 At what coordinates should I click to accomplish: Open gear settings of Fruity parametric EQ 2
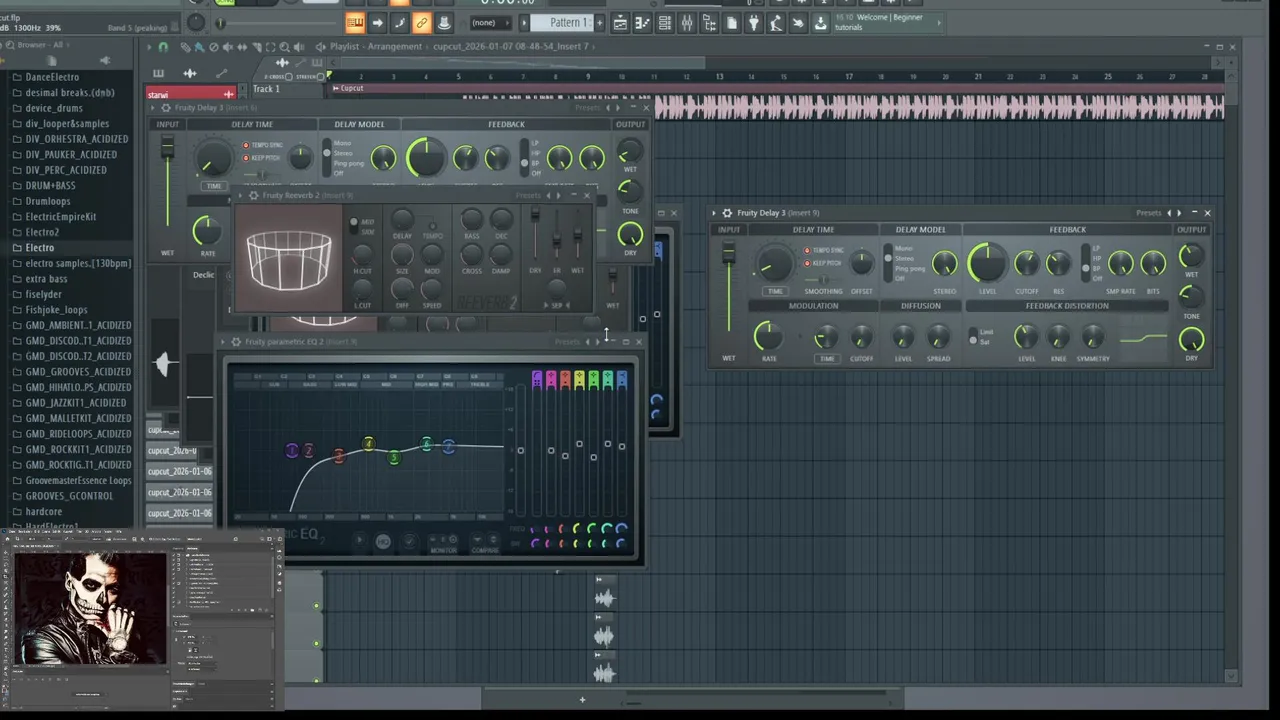coord(236,342)
